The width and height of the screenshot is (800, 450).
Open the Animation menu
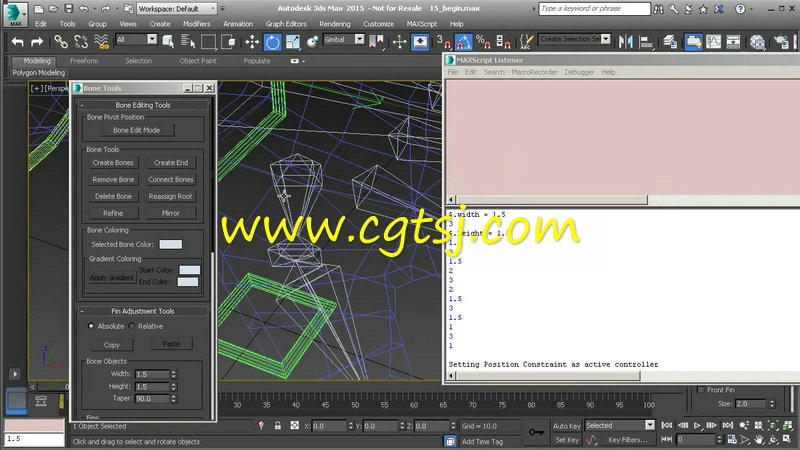[238, 24]
